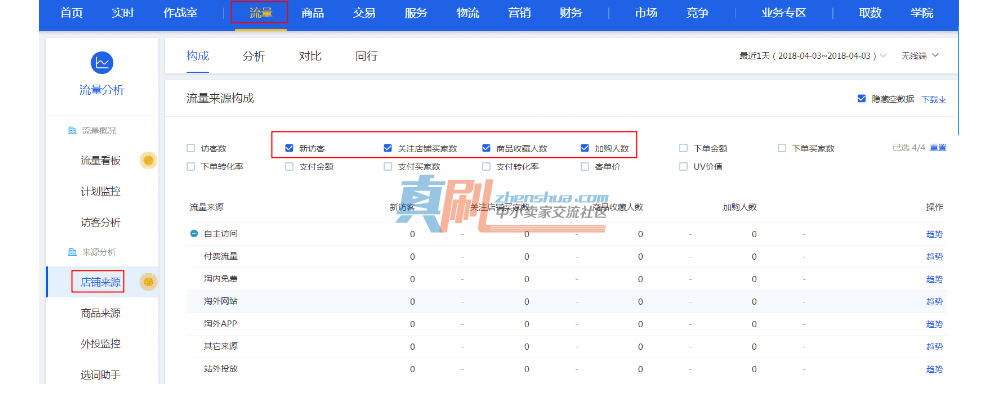1007x408 pixels.
Task: Open 外投监控 in the sidebar
Action: pyautogui.click(x=101, y=344)
